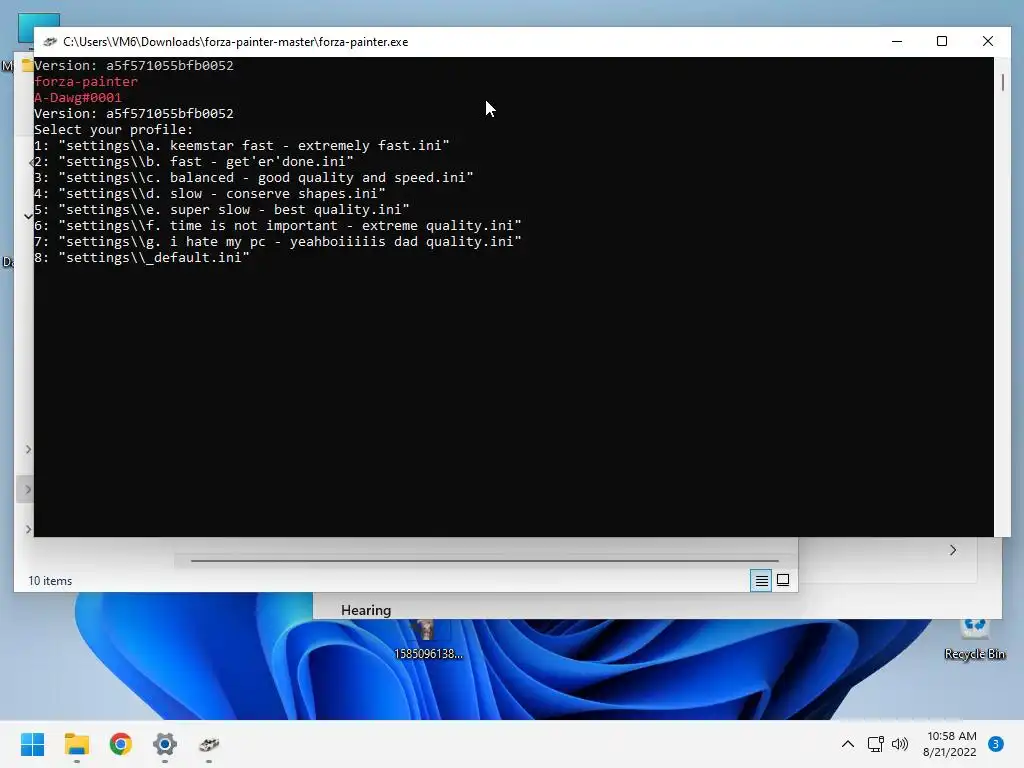The width and height of the screenshot is (1024, 768).
Task: Expand the lowest Explorer sidebar tree chevron
Action: pyautogui.click(x=28, y=529)
